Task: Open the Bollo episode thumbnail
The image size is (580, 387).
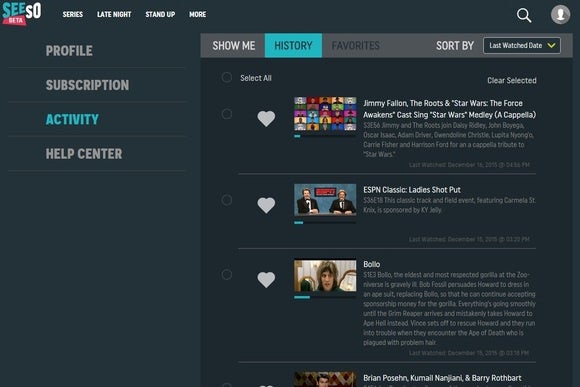Action: click(325, 275)
